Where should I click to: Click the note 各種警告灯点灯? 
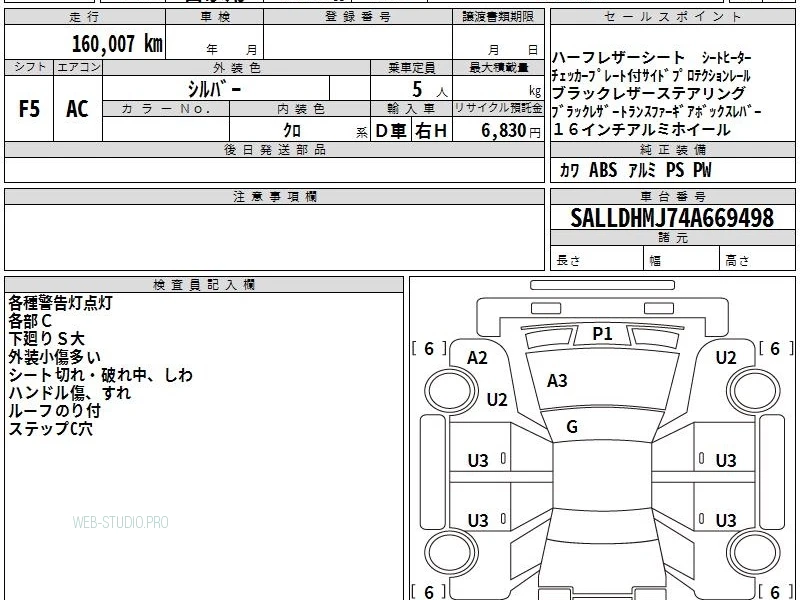[x=60, y=303]
